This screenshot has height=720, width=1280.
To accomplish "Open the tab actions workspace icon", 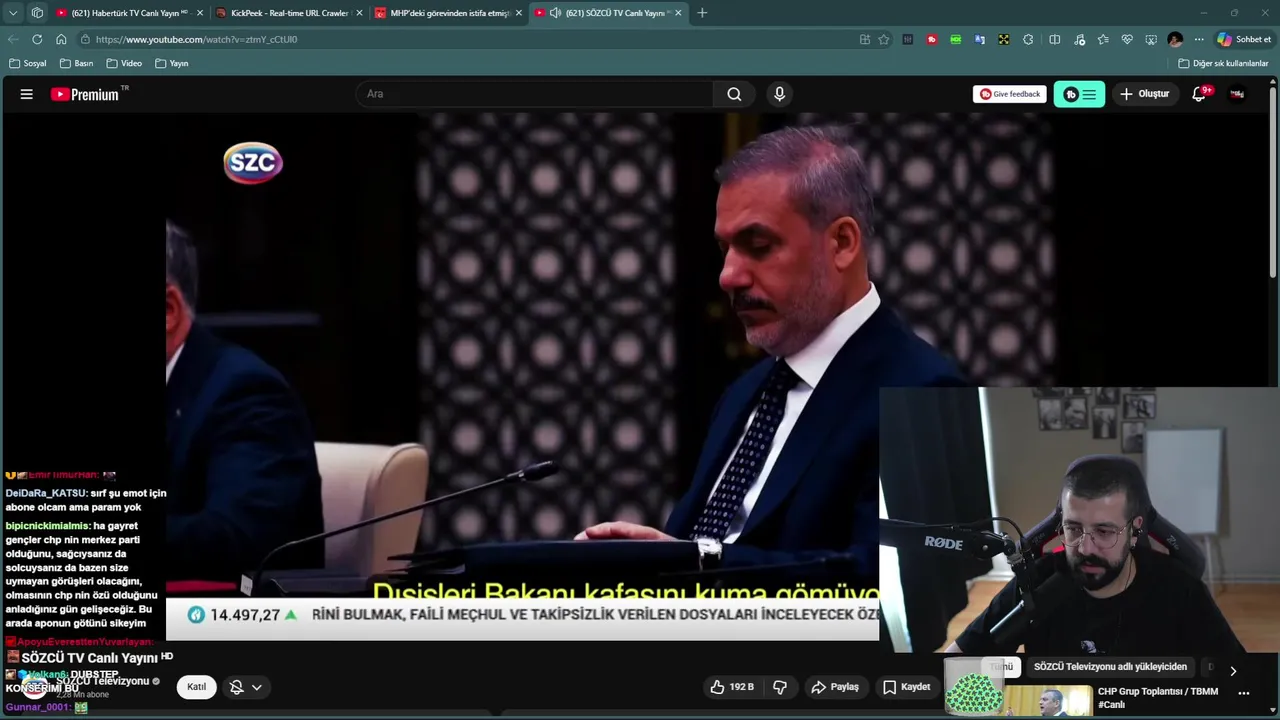I will 37,13.
